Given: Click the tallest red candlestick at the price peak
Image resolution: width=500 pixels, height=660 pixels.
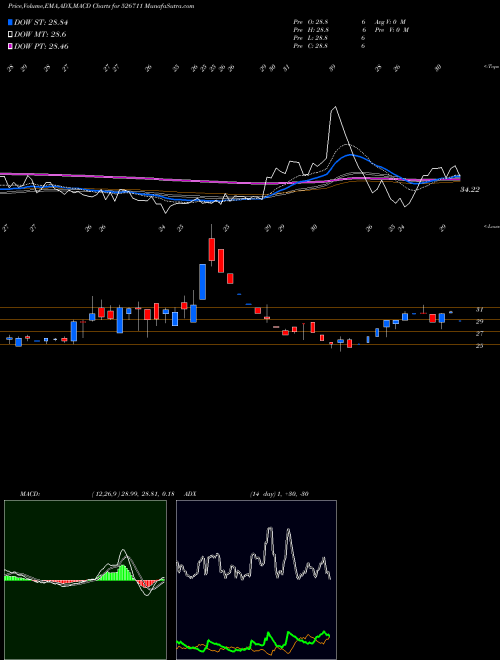Looking at the screenshot, I should click(212, 249).
